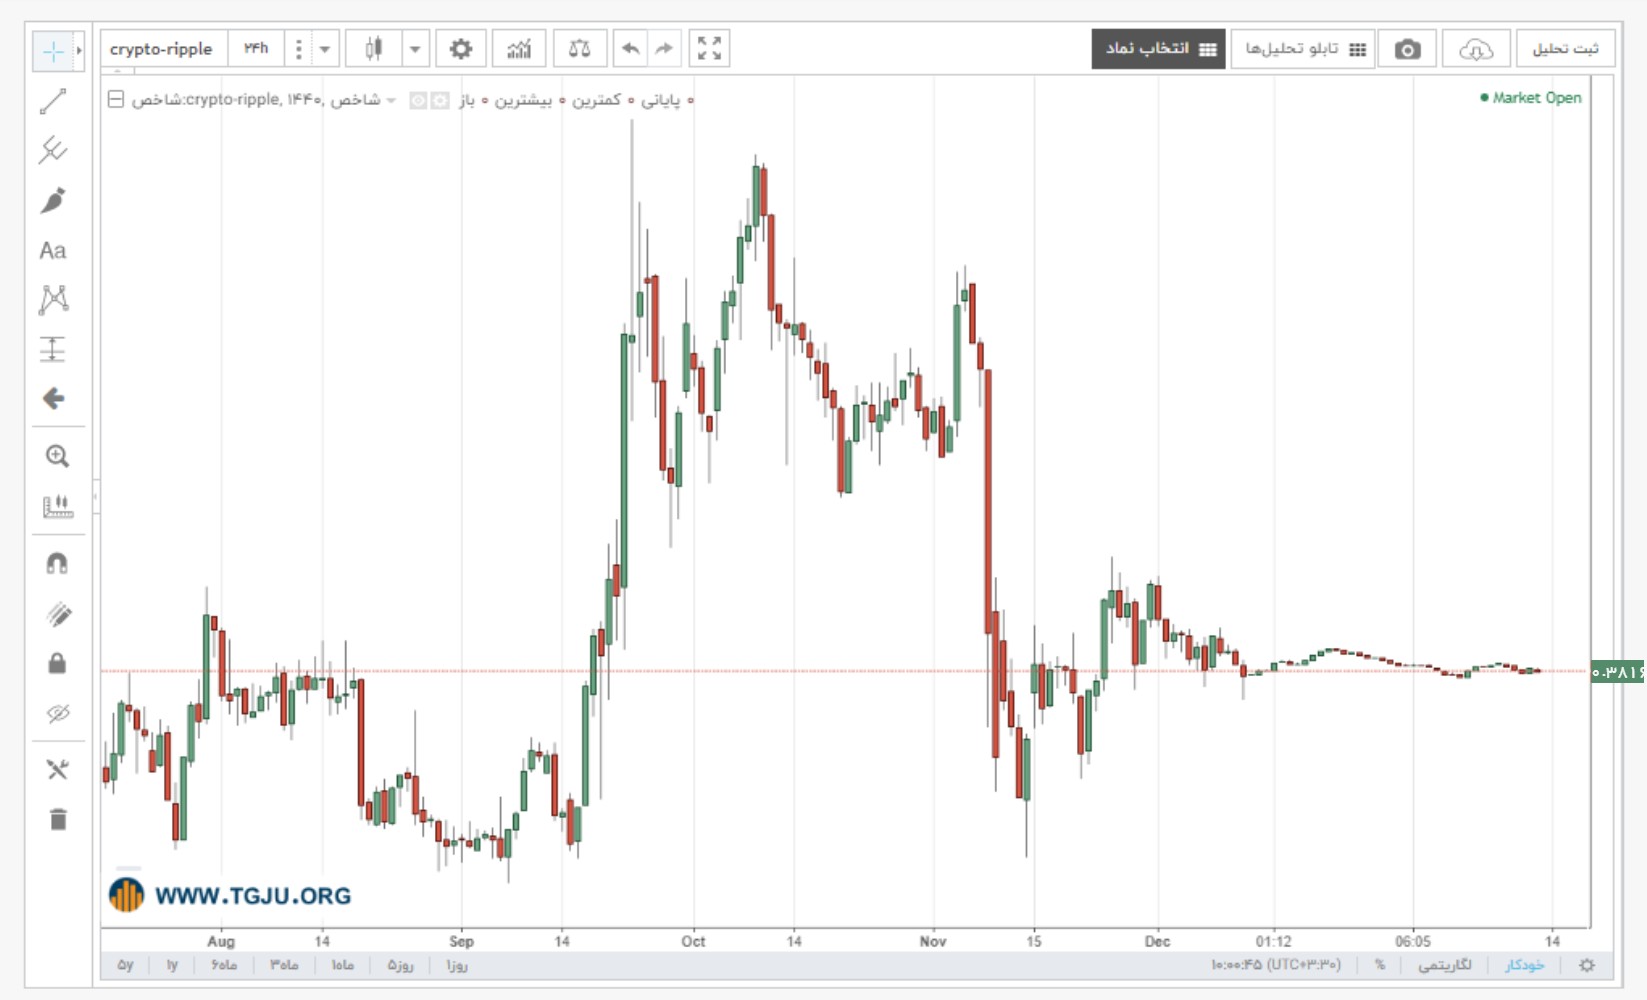Select the trend line drawing tool
The height and width of the screenshot is (1000, 1647).
click(x=53, y=101)
